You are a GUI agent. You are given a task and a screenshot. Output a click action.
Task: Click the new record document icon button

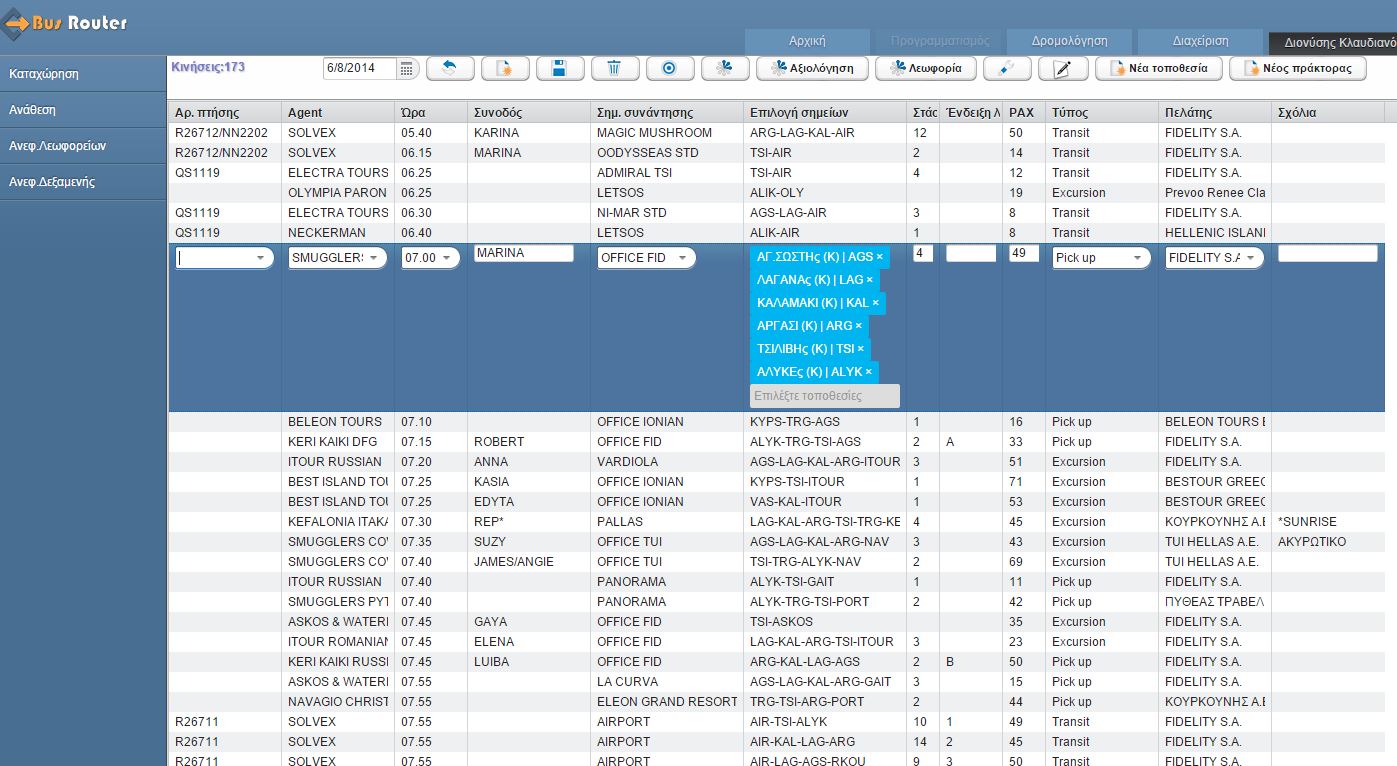click(x=505, y=68)
